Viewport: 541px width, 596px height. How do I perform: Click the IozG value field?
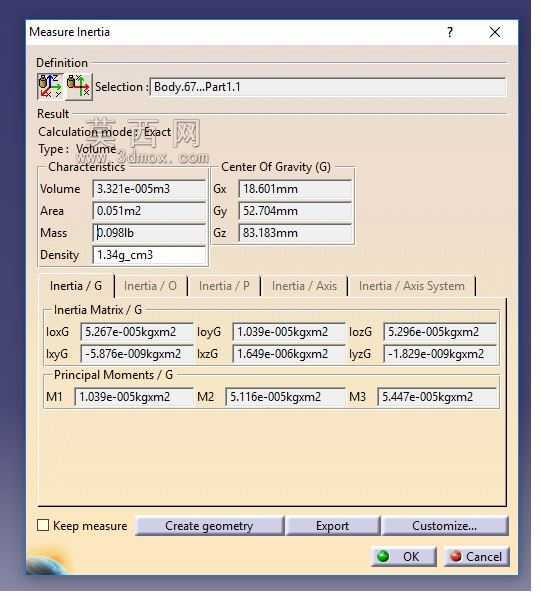[440, 332]
